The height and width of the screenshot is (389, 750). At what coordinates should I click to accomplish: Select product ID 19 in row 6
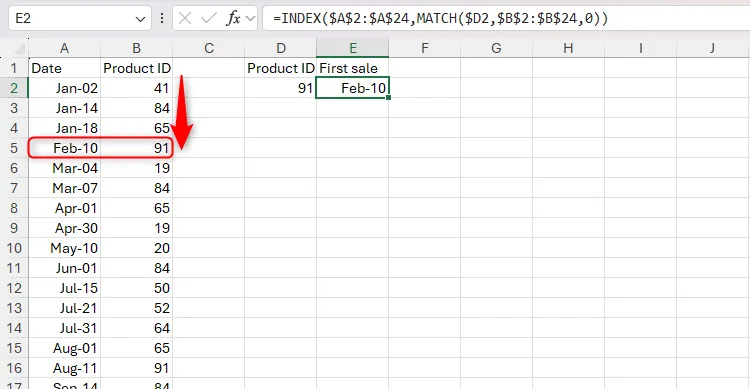tap(137, 168)
